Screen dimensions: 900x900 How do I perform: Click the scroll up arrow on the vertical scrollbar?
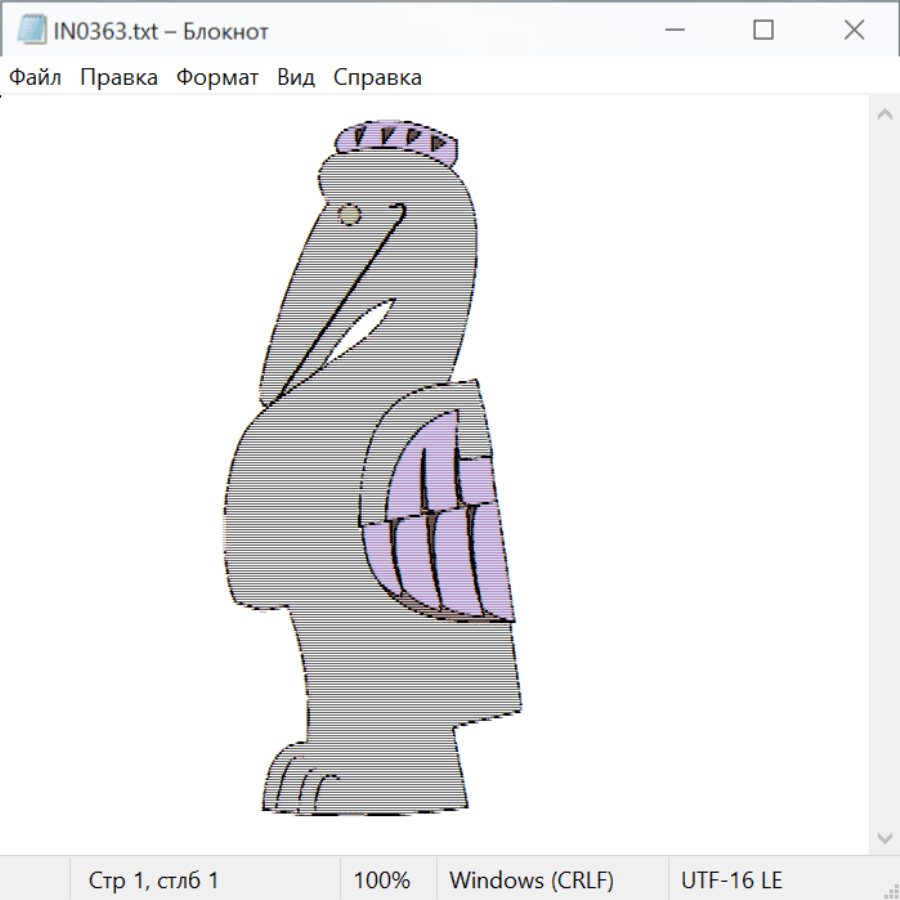pyautogui.click(x=884, y=114)
